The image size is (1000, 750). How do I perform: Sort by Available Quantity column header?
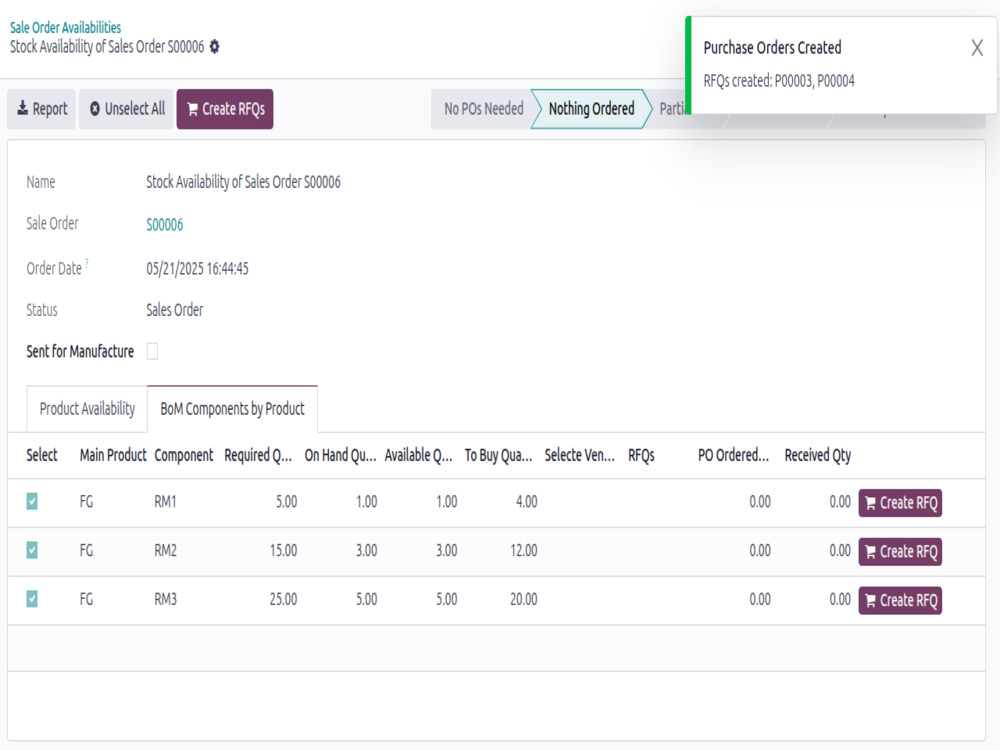pyautogui.click(x=418, y=455)
